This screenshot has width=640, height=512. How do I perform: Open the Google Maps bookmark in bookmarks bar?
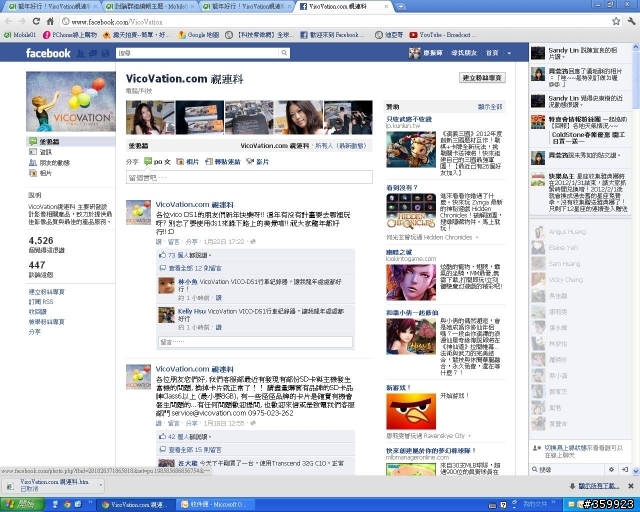pyautogui.click(x=199, y=35)
